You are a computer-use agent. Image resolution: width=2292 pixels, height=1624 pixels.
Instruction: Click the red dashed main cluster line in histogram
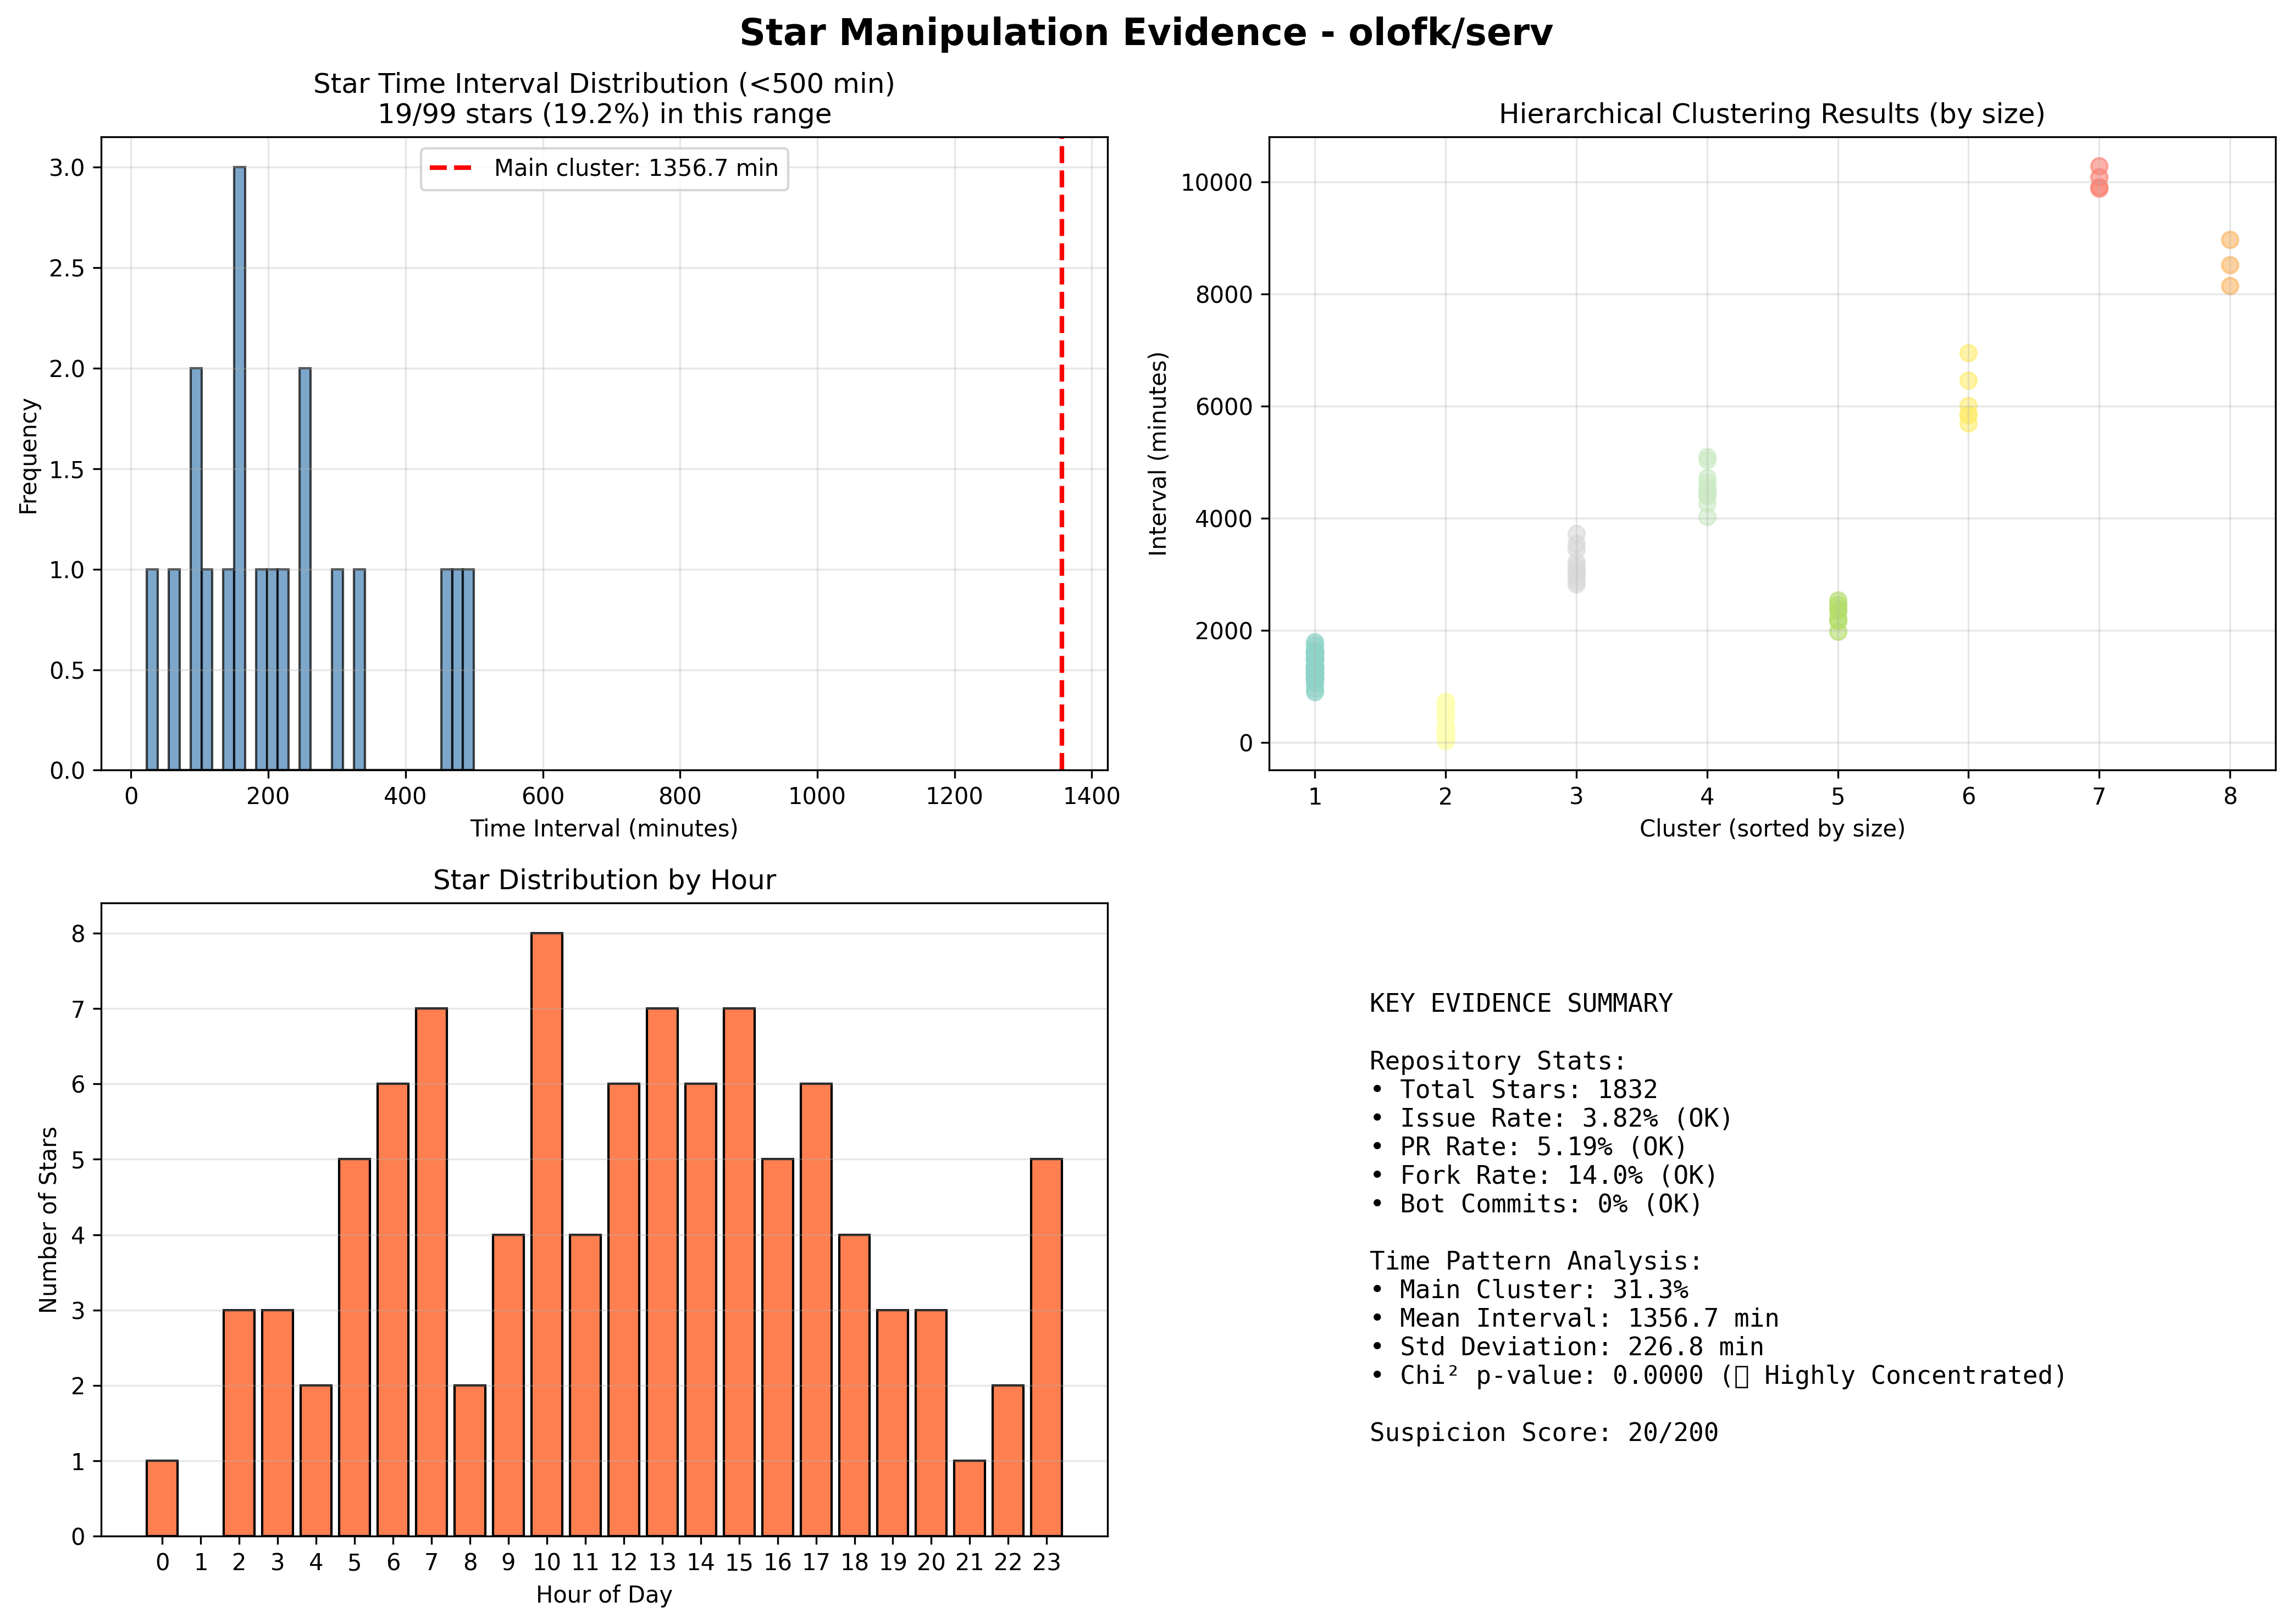point(1061,453)
